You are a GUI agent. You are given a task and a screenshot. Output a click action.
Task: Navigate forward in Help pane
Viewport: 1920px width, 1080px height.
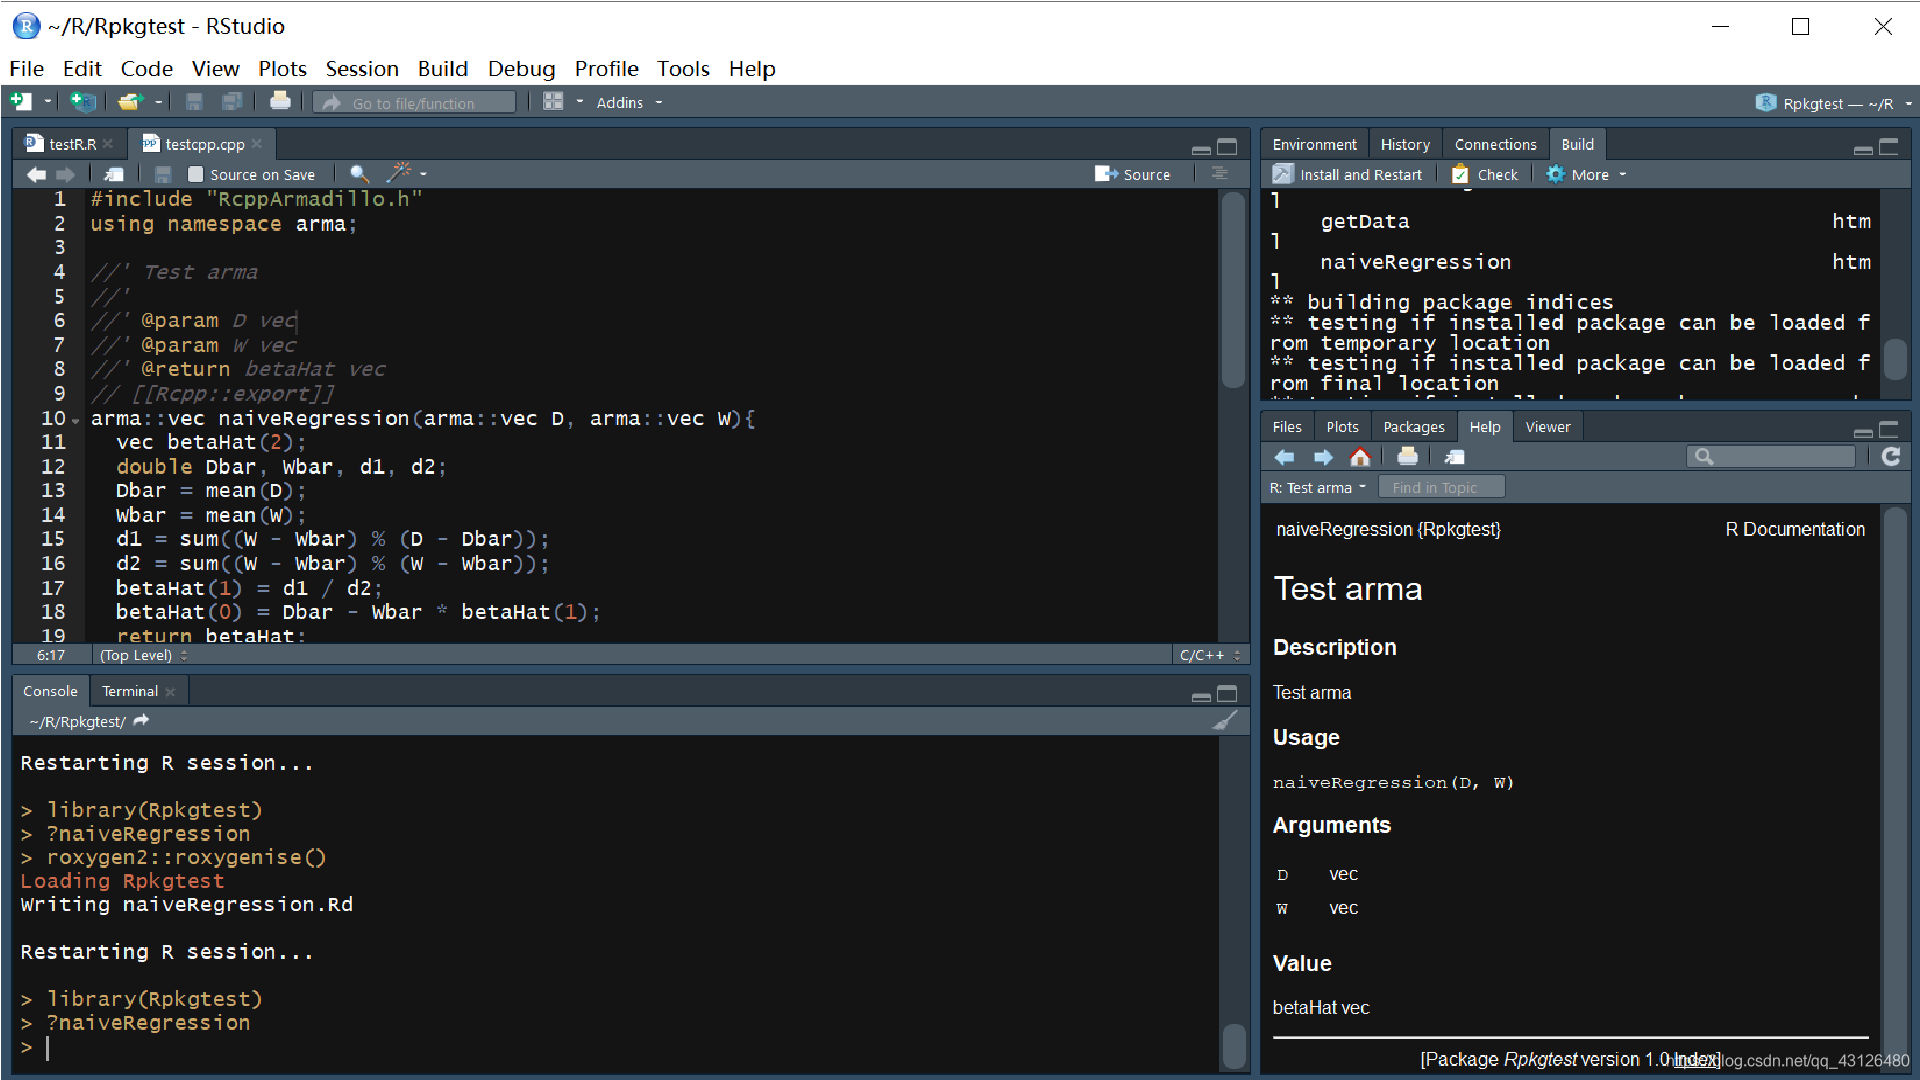pyautogui.click(x=1323, y=457)
